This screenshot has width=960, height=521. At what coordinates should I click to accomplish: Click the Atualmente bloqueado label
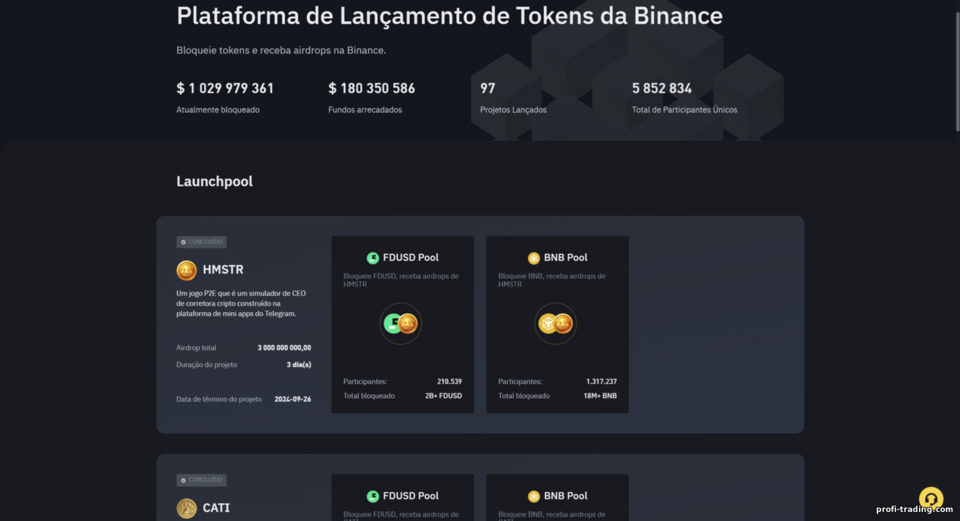point(218,110)
